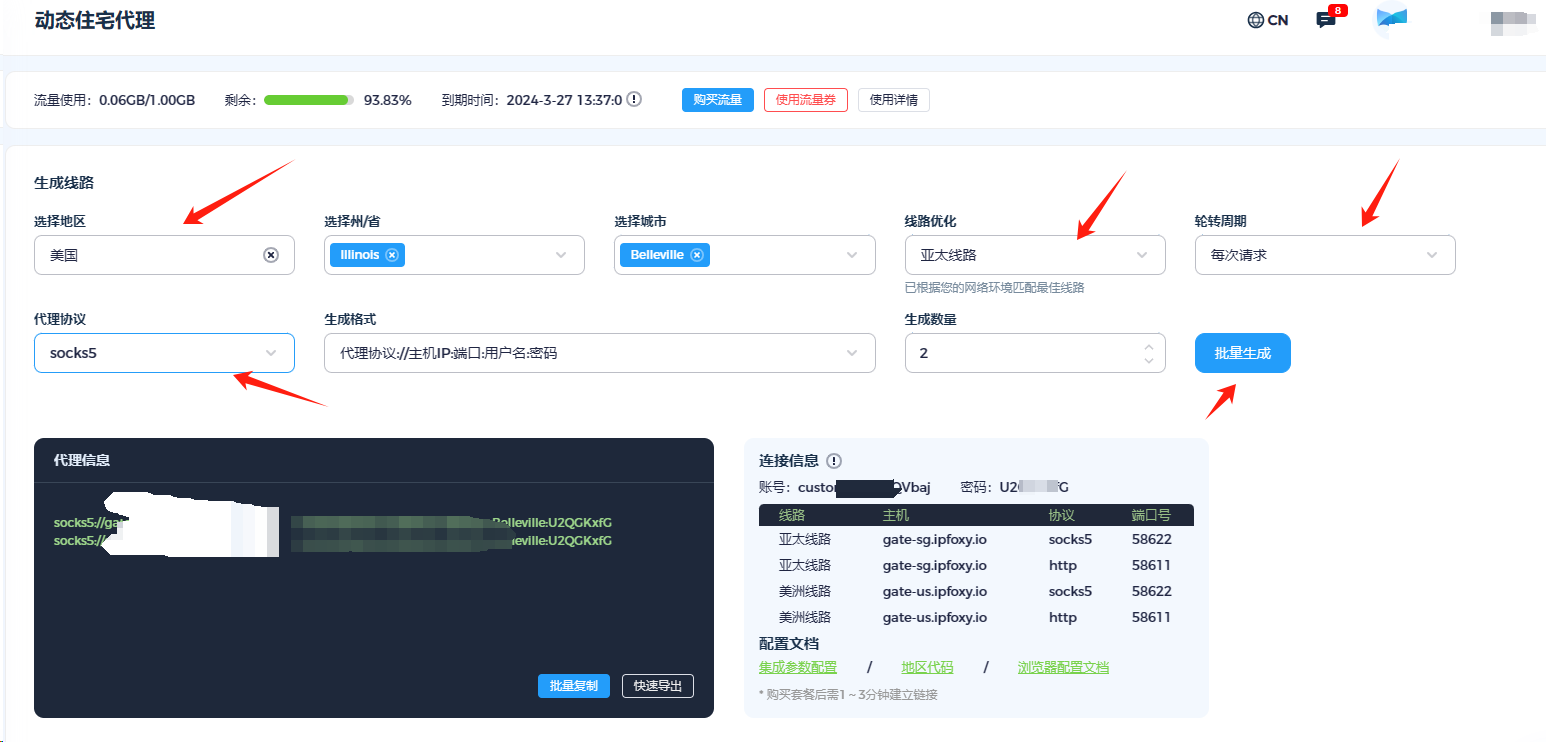Open the 浏览器配置文档 link
The image size is (1546, 742).
1063,668
